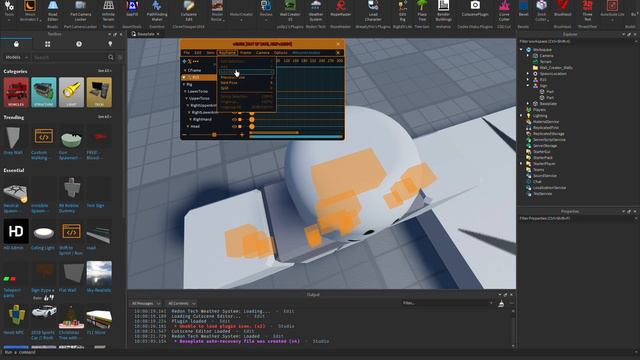The image size is (640, 360).
Task: Expand the Baseplate node in Explorer
Action: click(x=528, y=104)
